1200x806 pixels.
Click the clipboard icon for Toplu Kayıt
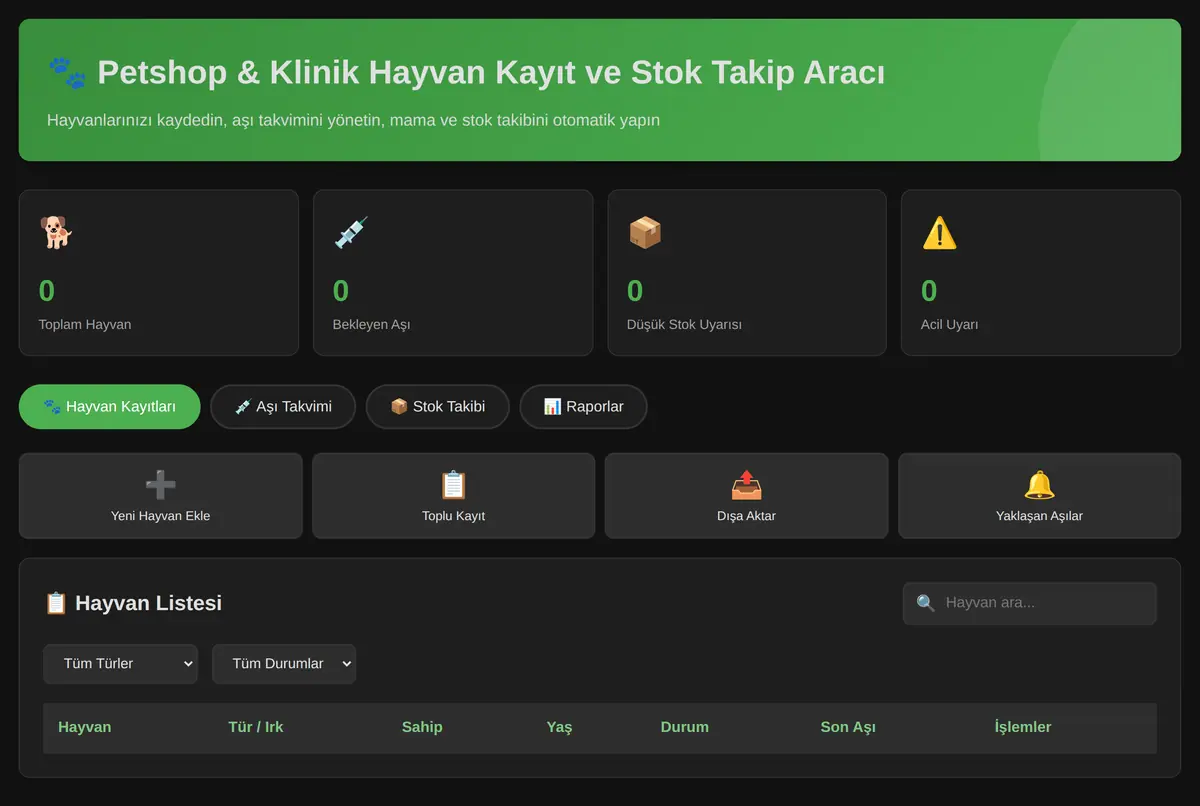coord(453,485)
